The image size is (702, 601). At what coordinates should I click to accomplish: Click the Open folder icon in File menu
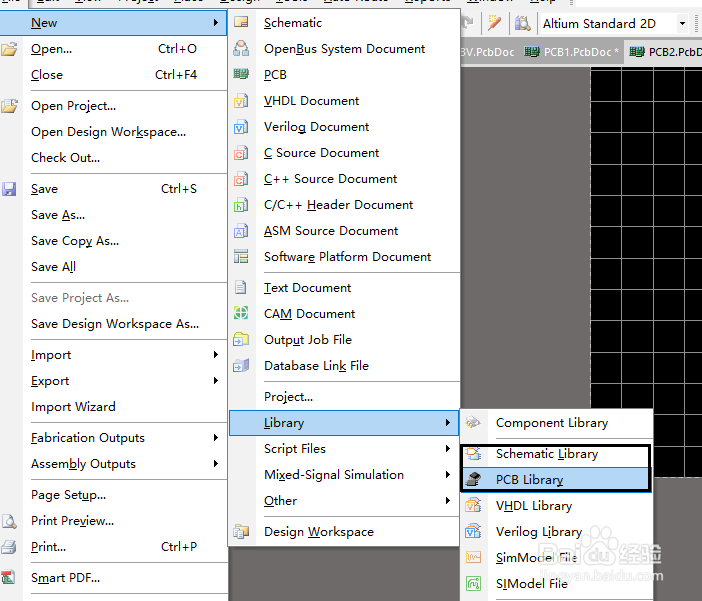[9, 48]
